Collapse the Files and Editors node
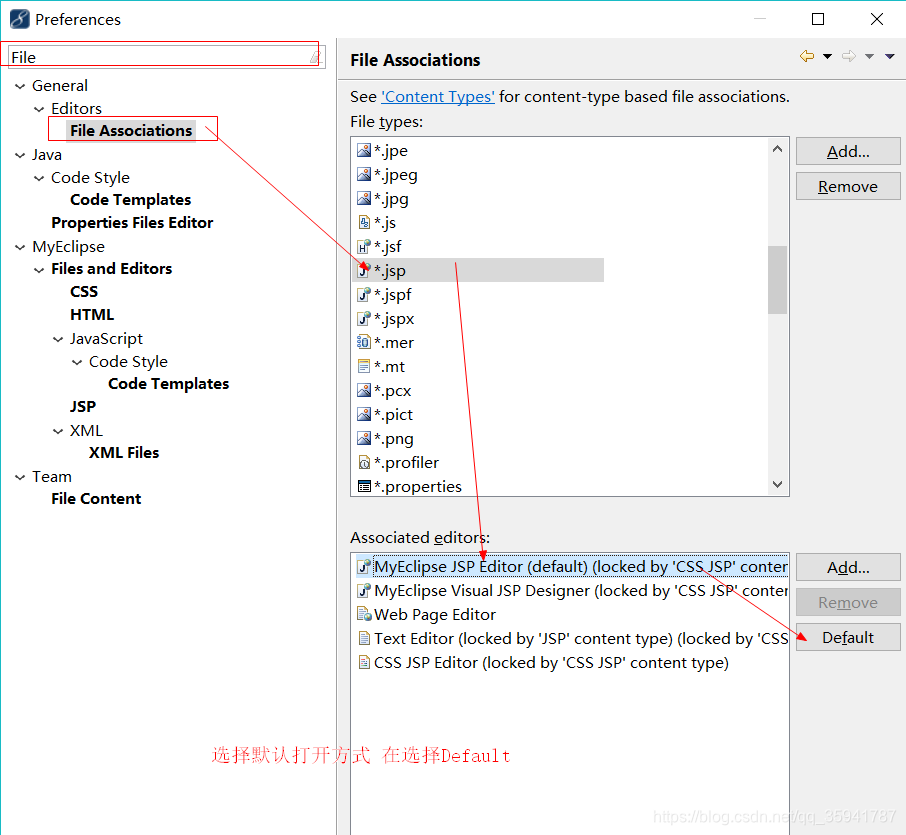906x835 pixels. tap(39, 270)
